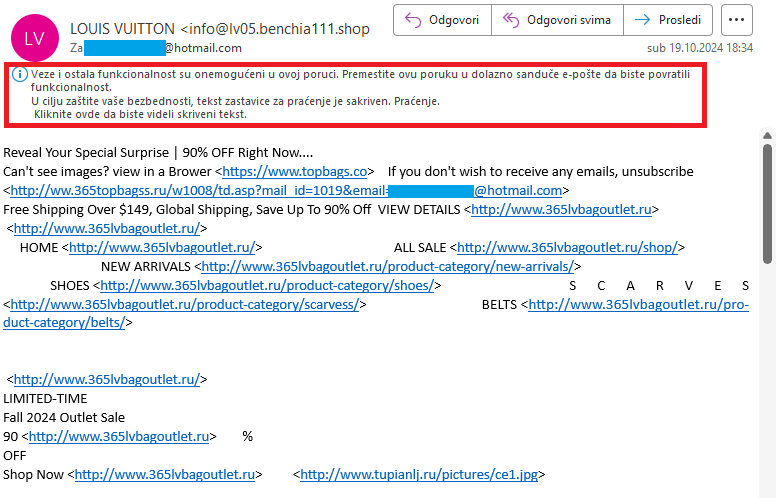Click the Odgovori svima button
Image resolution: width=776 pixels, height=498 pixels.
(557, 20)
